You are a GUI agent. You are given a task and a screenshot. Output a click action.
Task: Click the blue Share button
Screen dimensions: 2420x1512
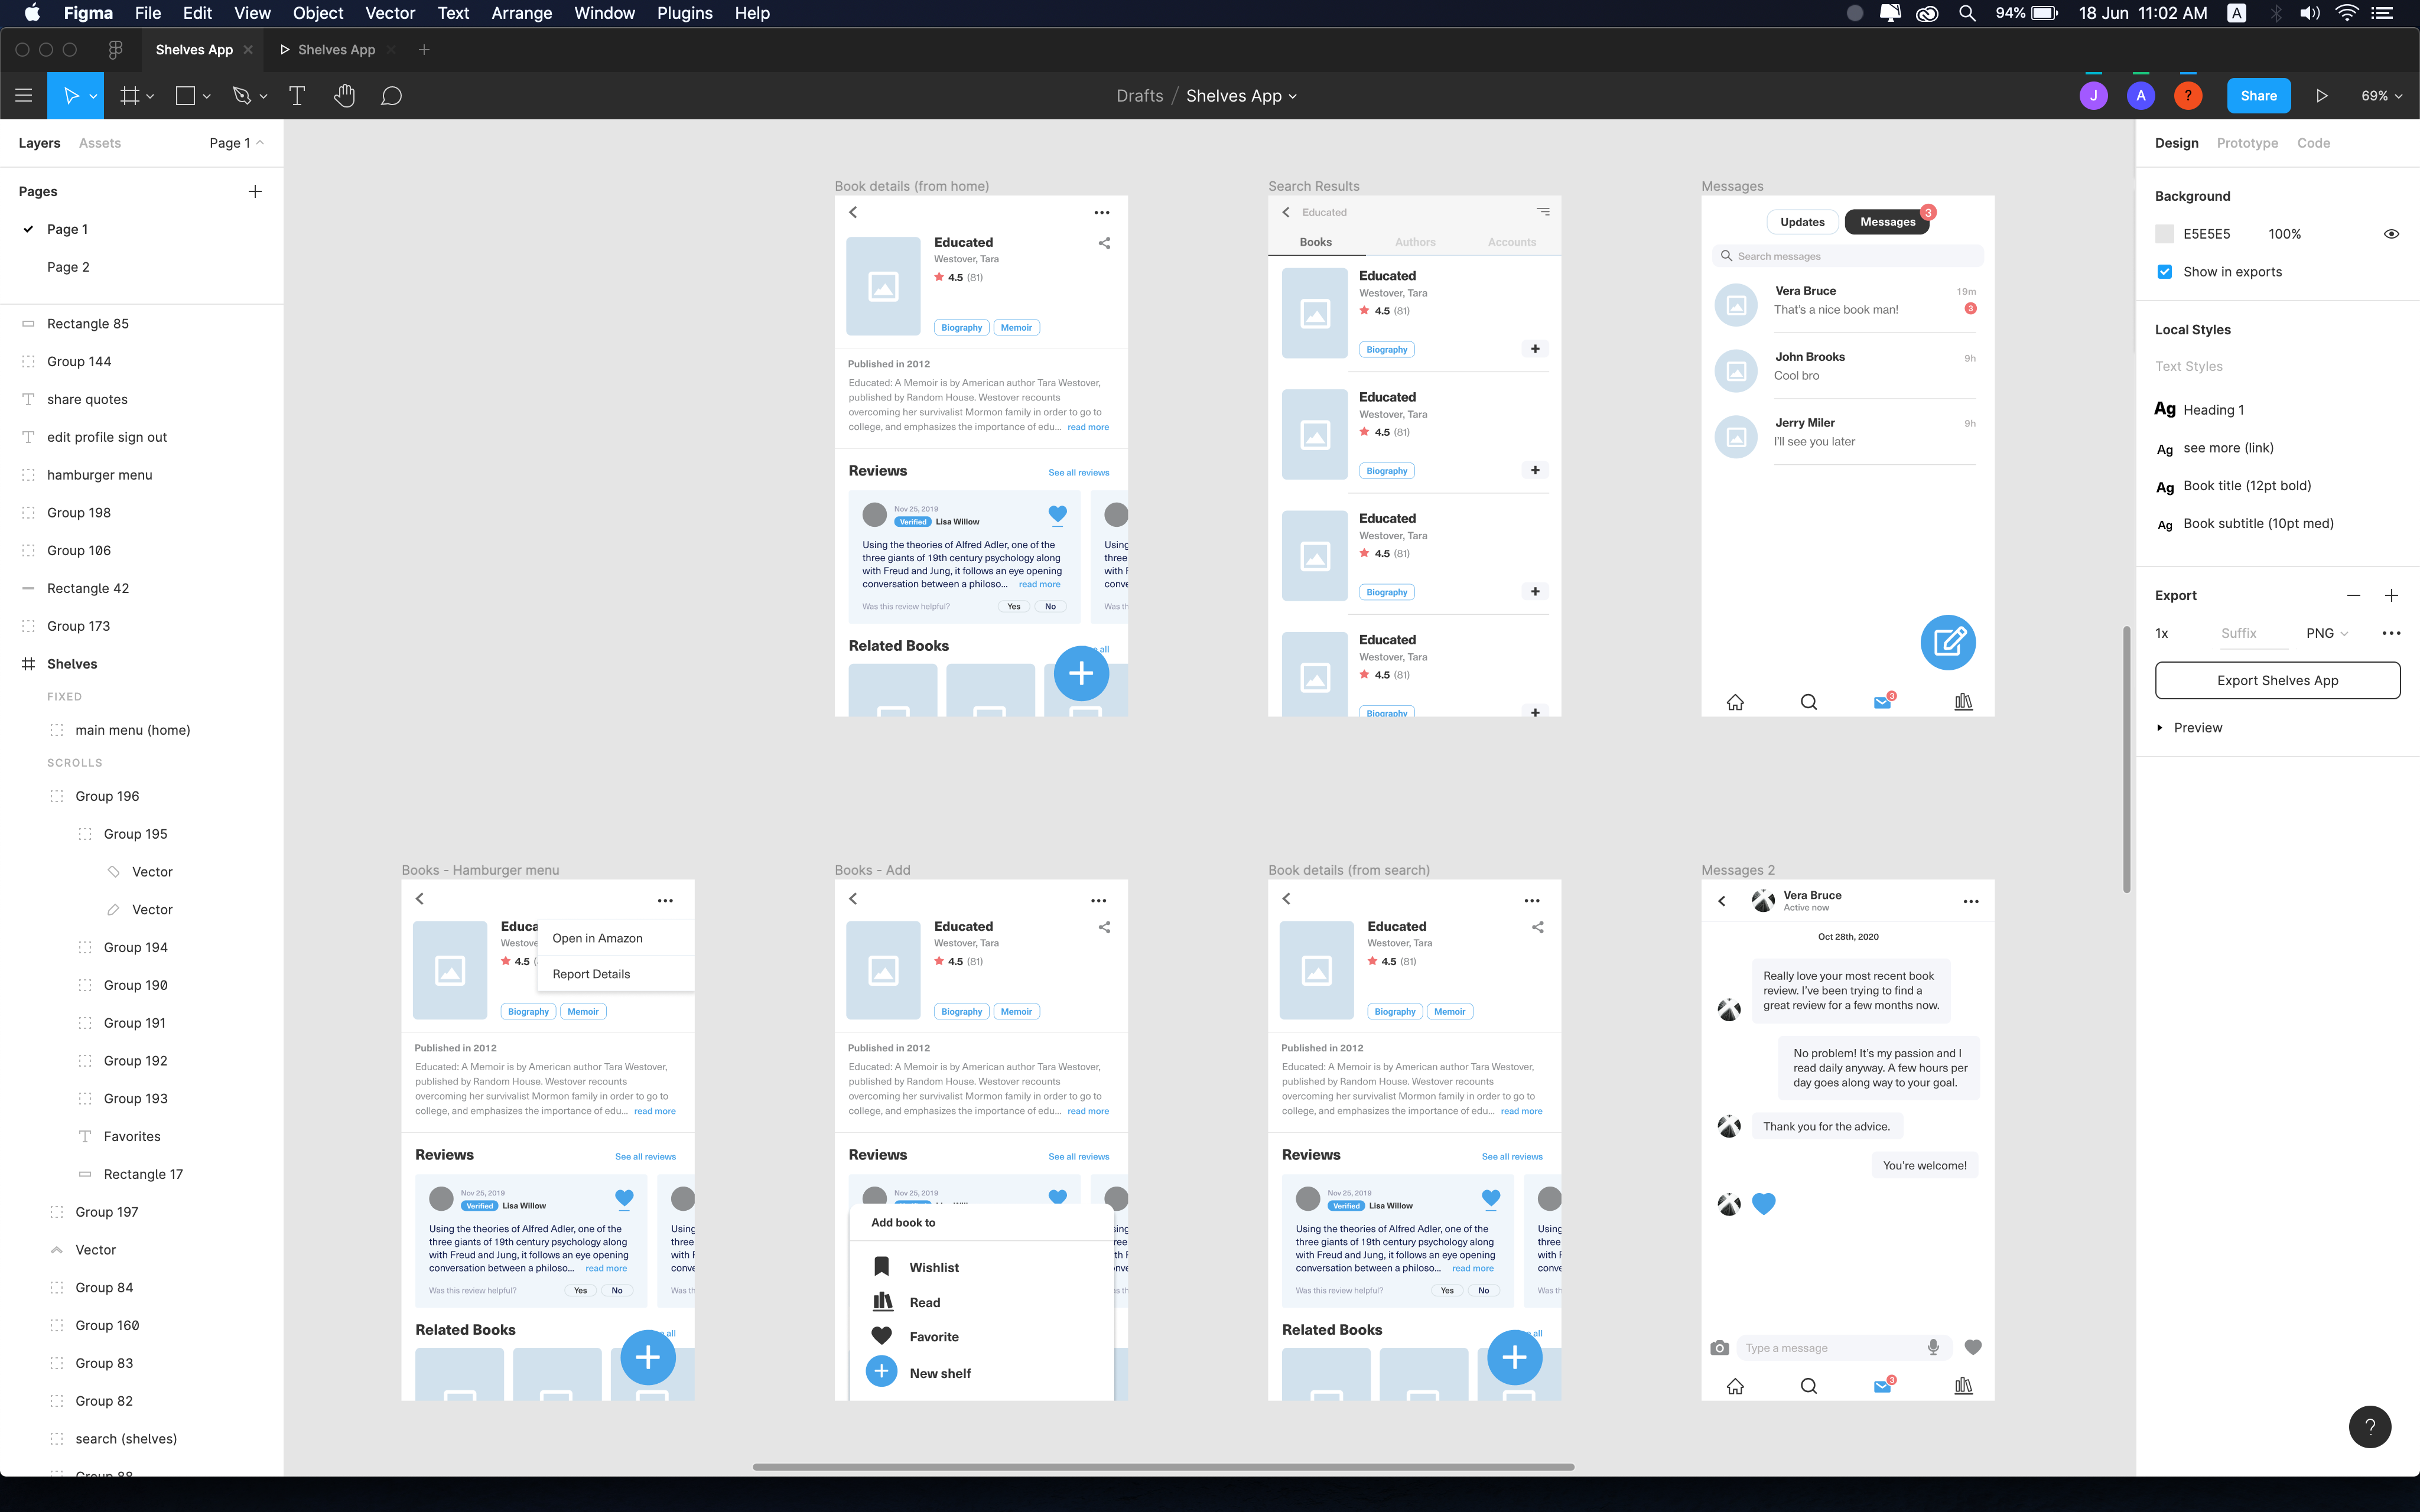(x=2258, y=96)
